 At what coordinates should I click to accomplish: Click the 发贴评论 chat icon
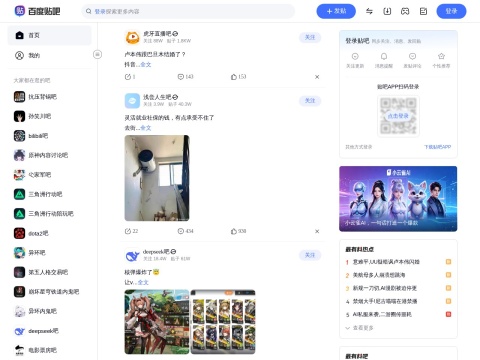[412, 56]
